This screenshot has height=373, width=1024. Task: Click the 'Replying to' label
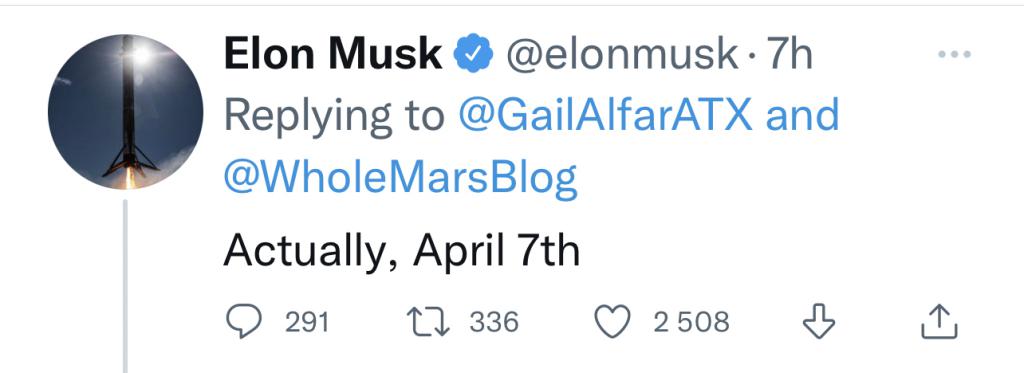(x=334, y=117)
